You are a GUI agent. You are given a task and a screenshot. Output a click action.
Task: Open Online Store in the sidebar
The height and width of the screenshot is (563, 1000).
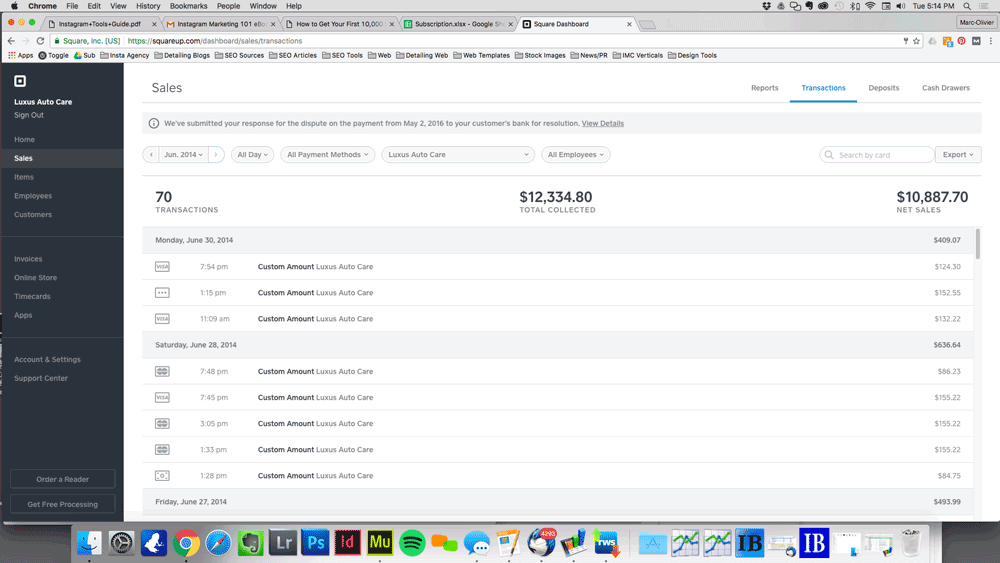(x=36, y=277)
